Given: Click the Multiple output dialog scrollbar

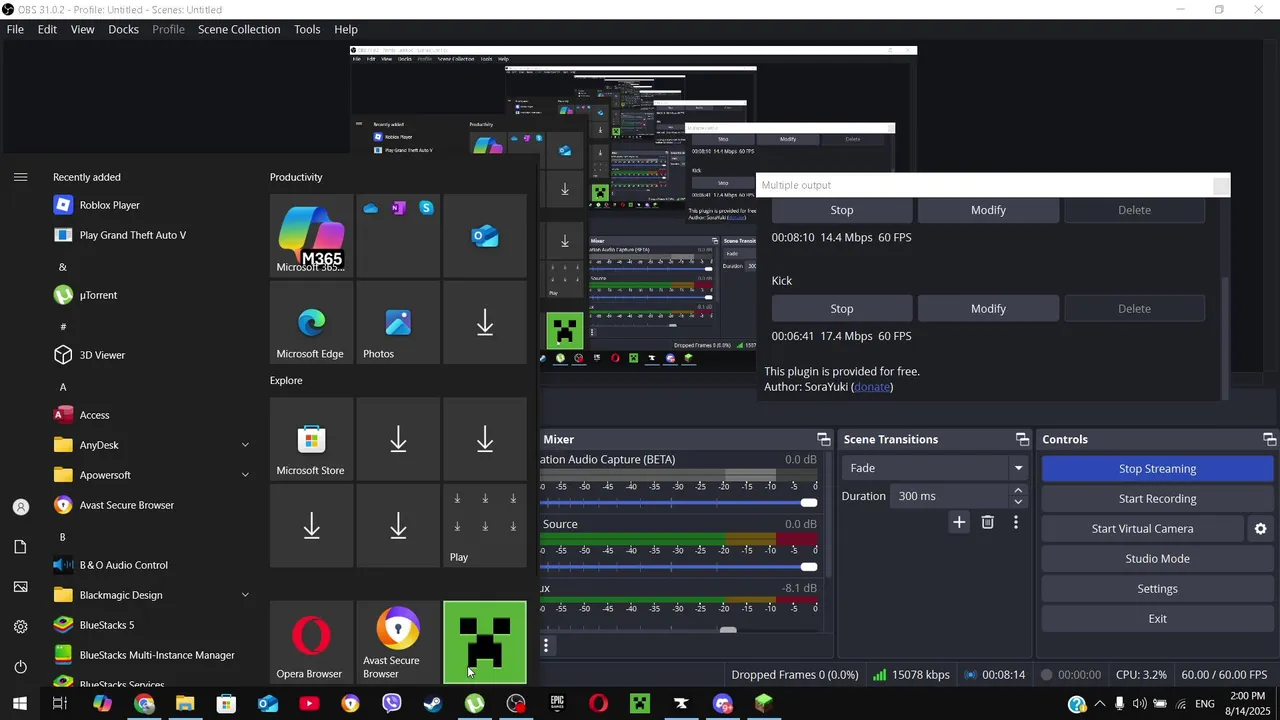Looking at the screenshot, I should 1227,337.
